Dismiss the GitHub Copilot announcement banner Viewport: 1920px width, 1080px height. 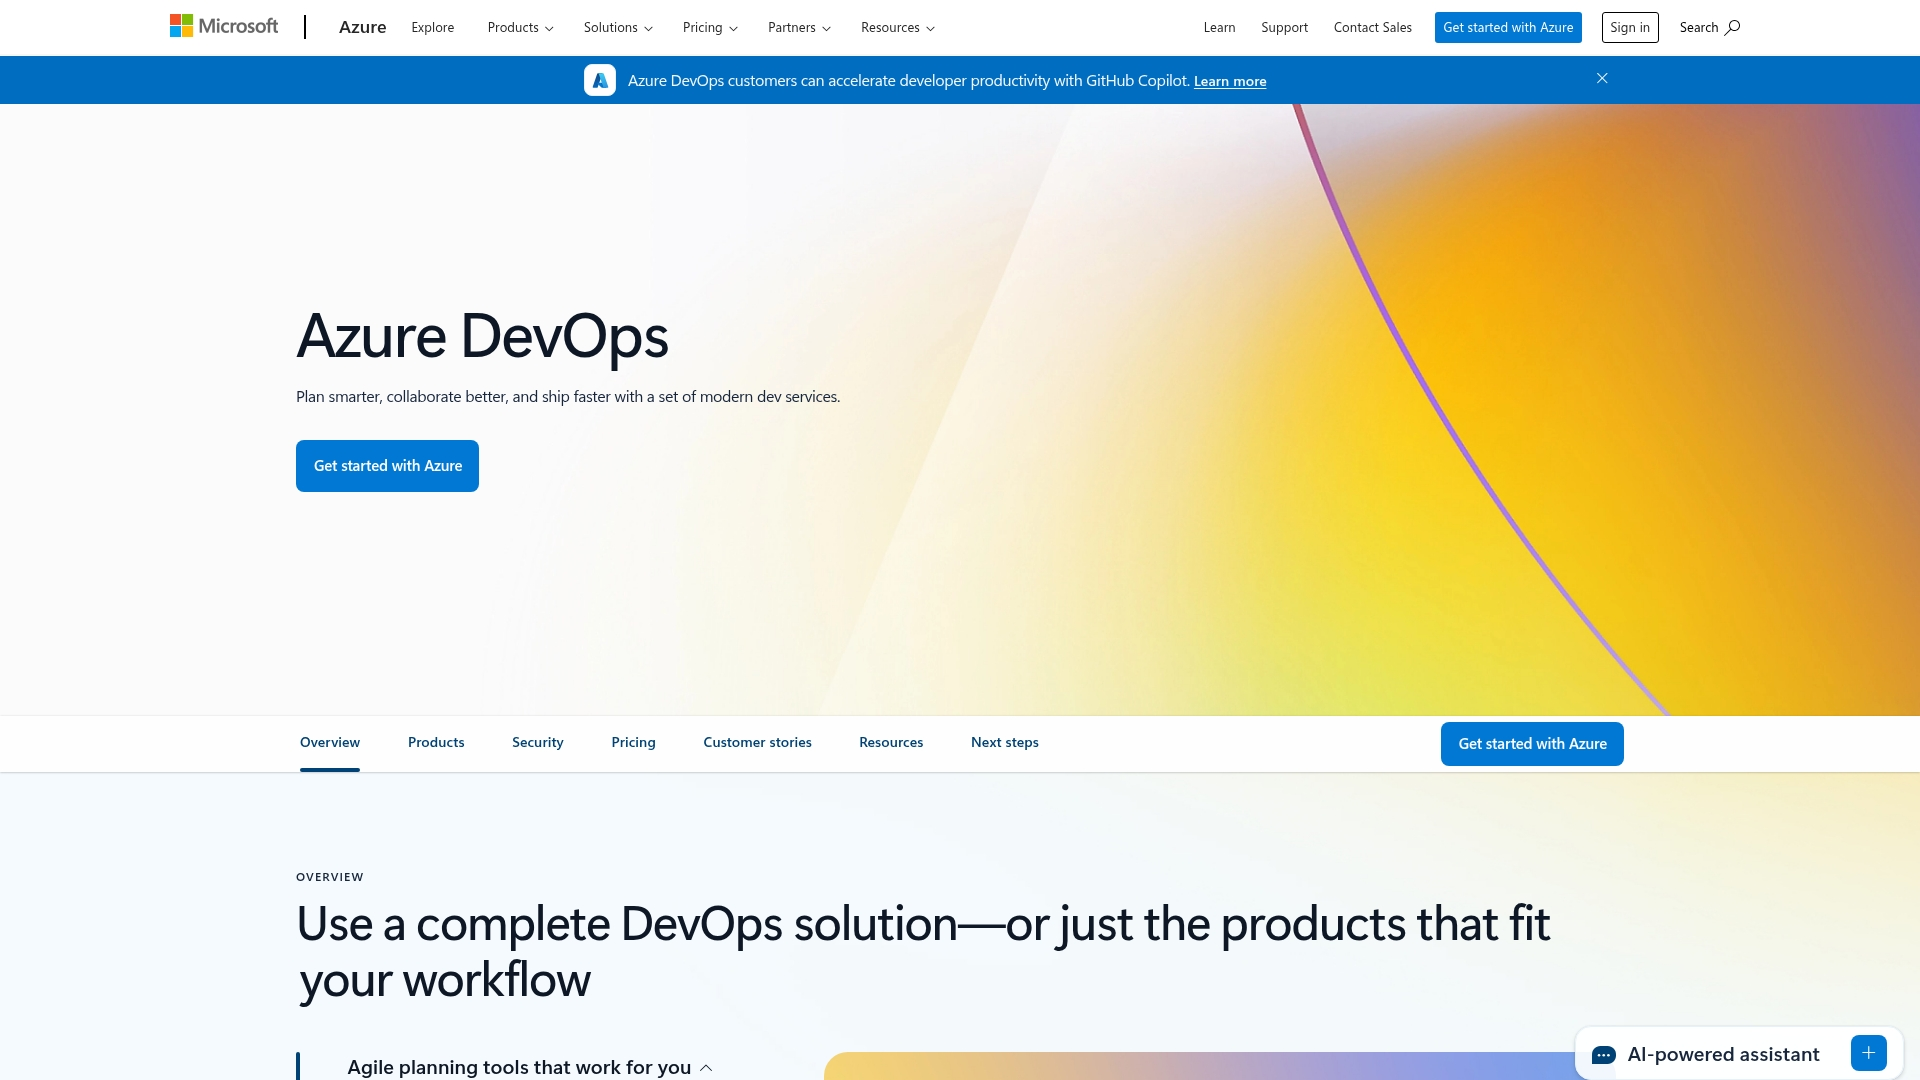[x=1602, y=78]
